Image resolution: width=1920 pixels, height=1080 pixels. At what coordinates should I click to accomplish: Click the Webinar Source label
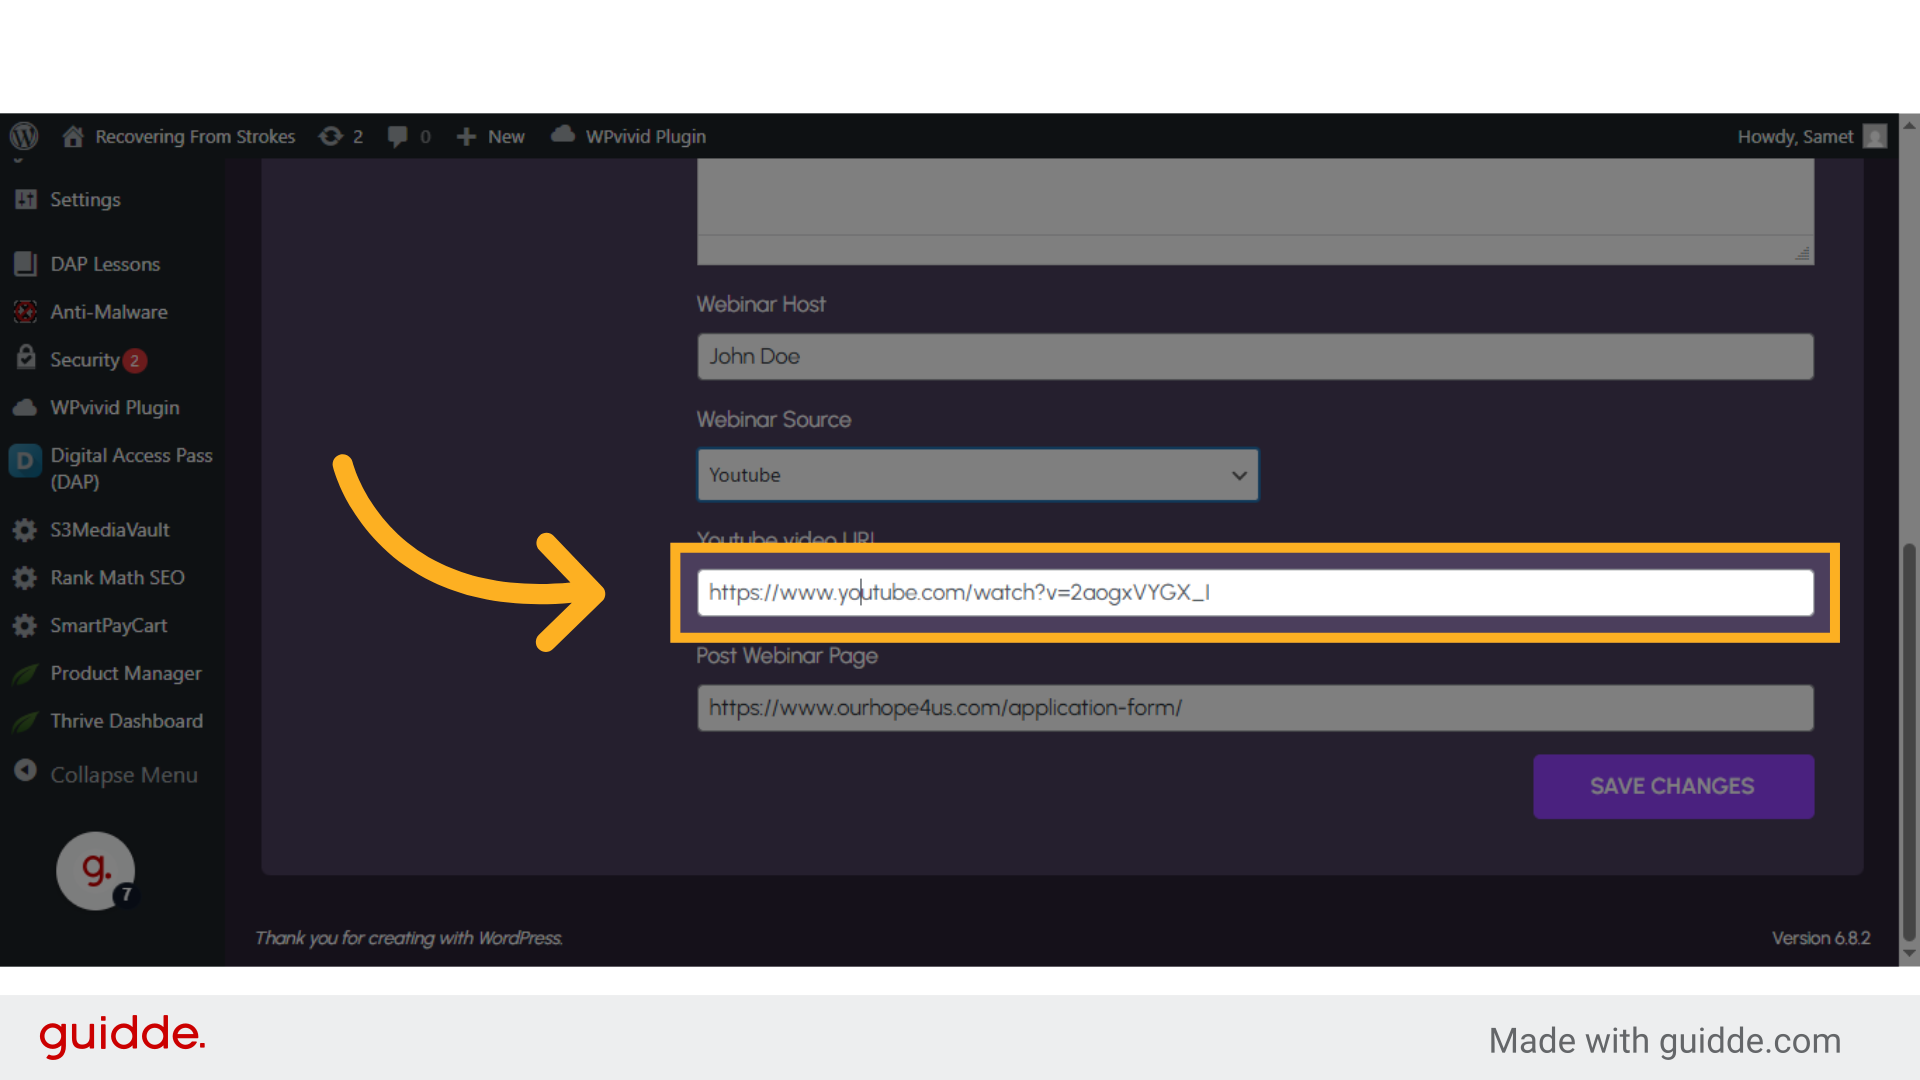(774, 420)
